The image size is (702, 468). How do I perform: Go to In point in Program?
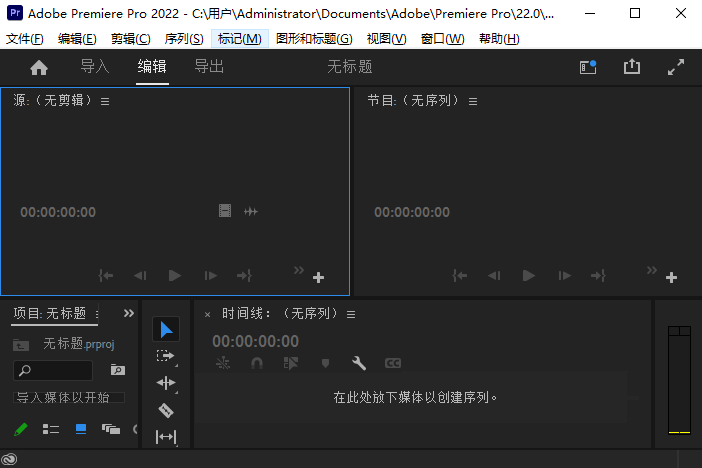pyautogui.click(x=460, y=275)
